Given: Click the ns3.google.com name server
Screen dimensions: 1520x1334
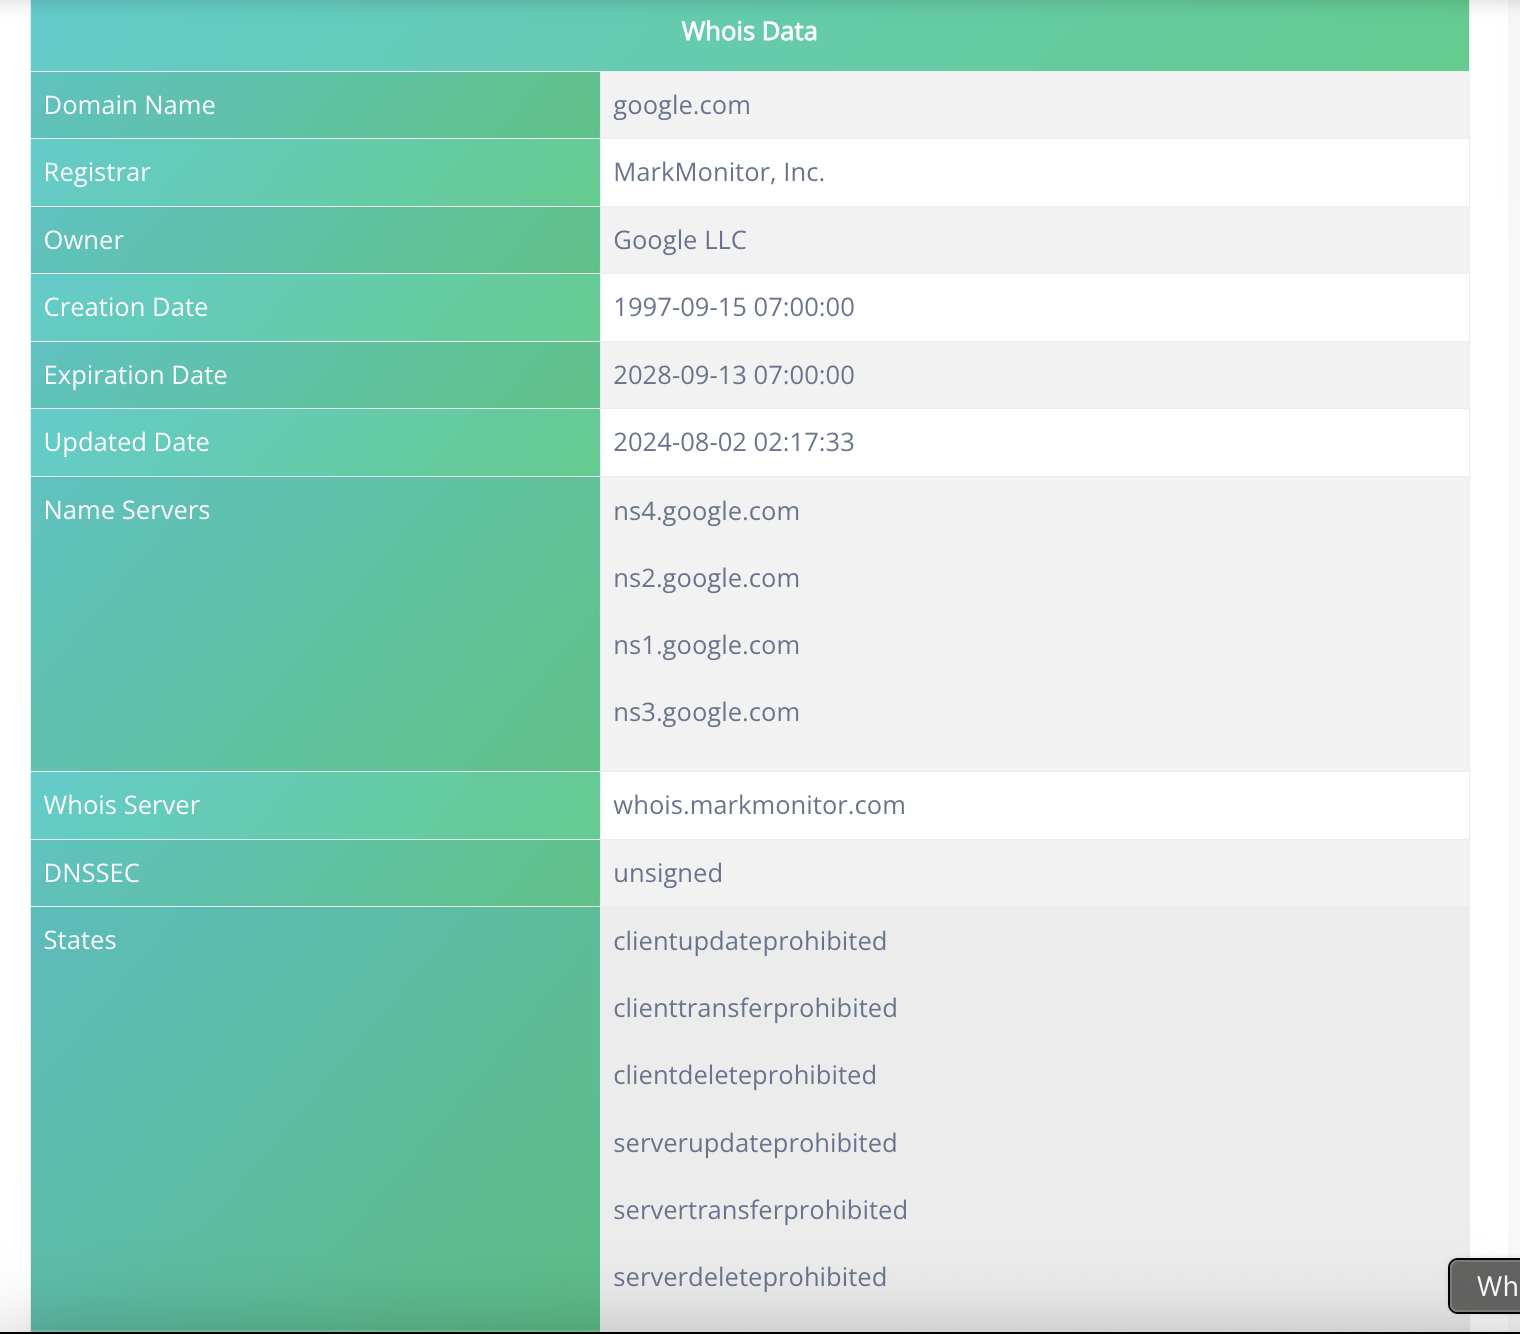Looking at the screenshot, I should tap(706, 712).
